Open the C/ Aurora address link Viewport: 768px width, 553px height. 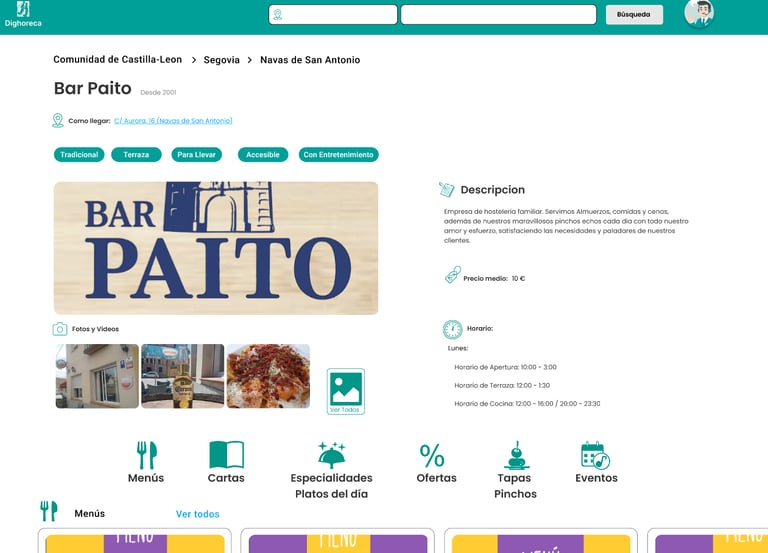point(173,120)
